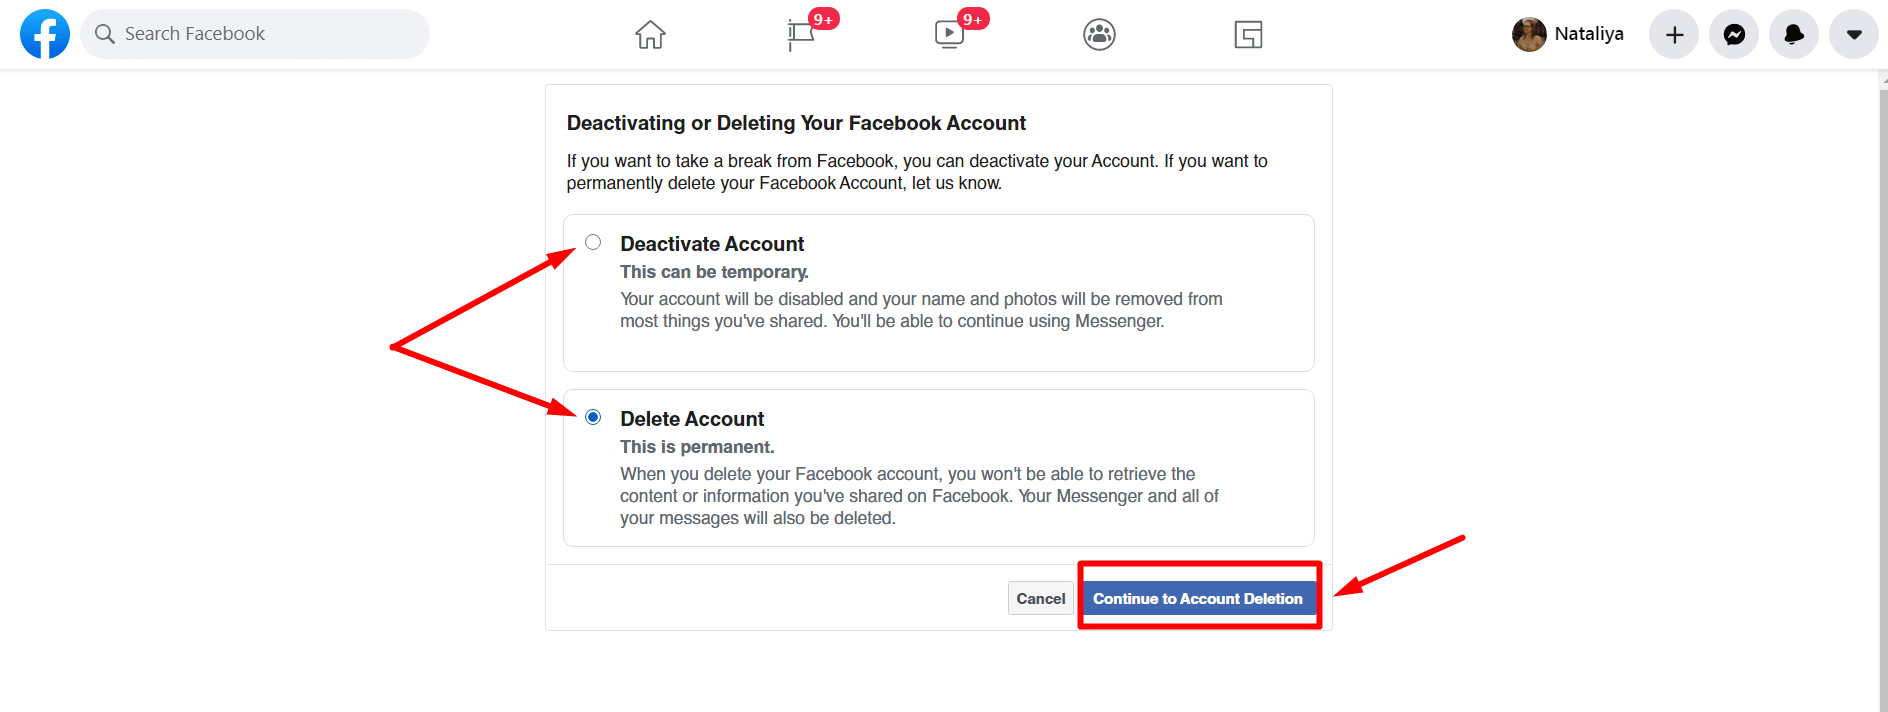The height and width of the screenshot is (712, 1888).
Task: Select the Delete Account section heading
Action: (692, 418)
